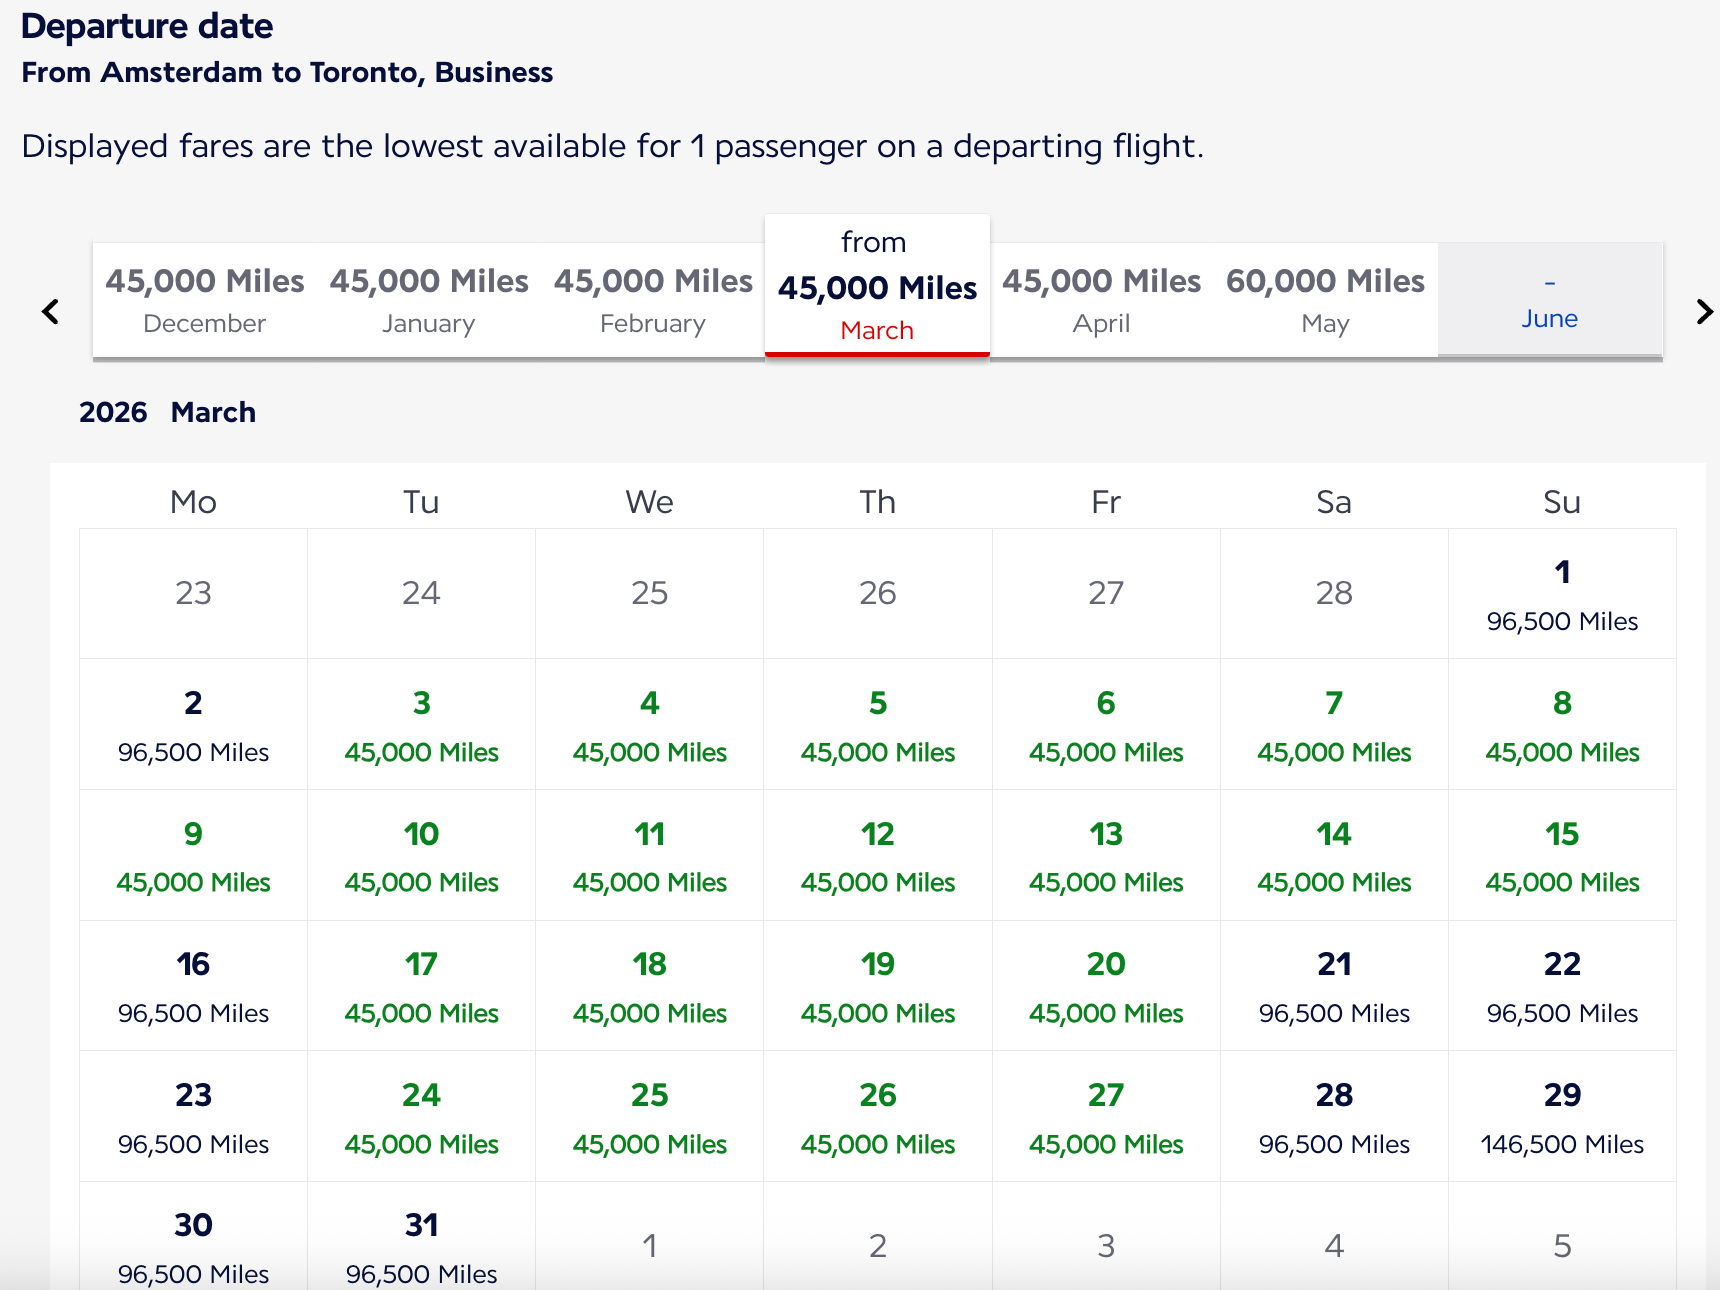Select March 3 departure date
The image size is (1720, 1290).
(x=421, y=725)
